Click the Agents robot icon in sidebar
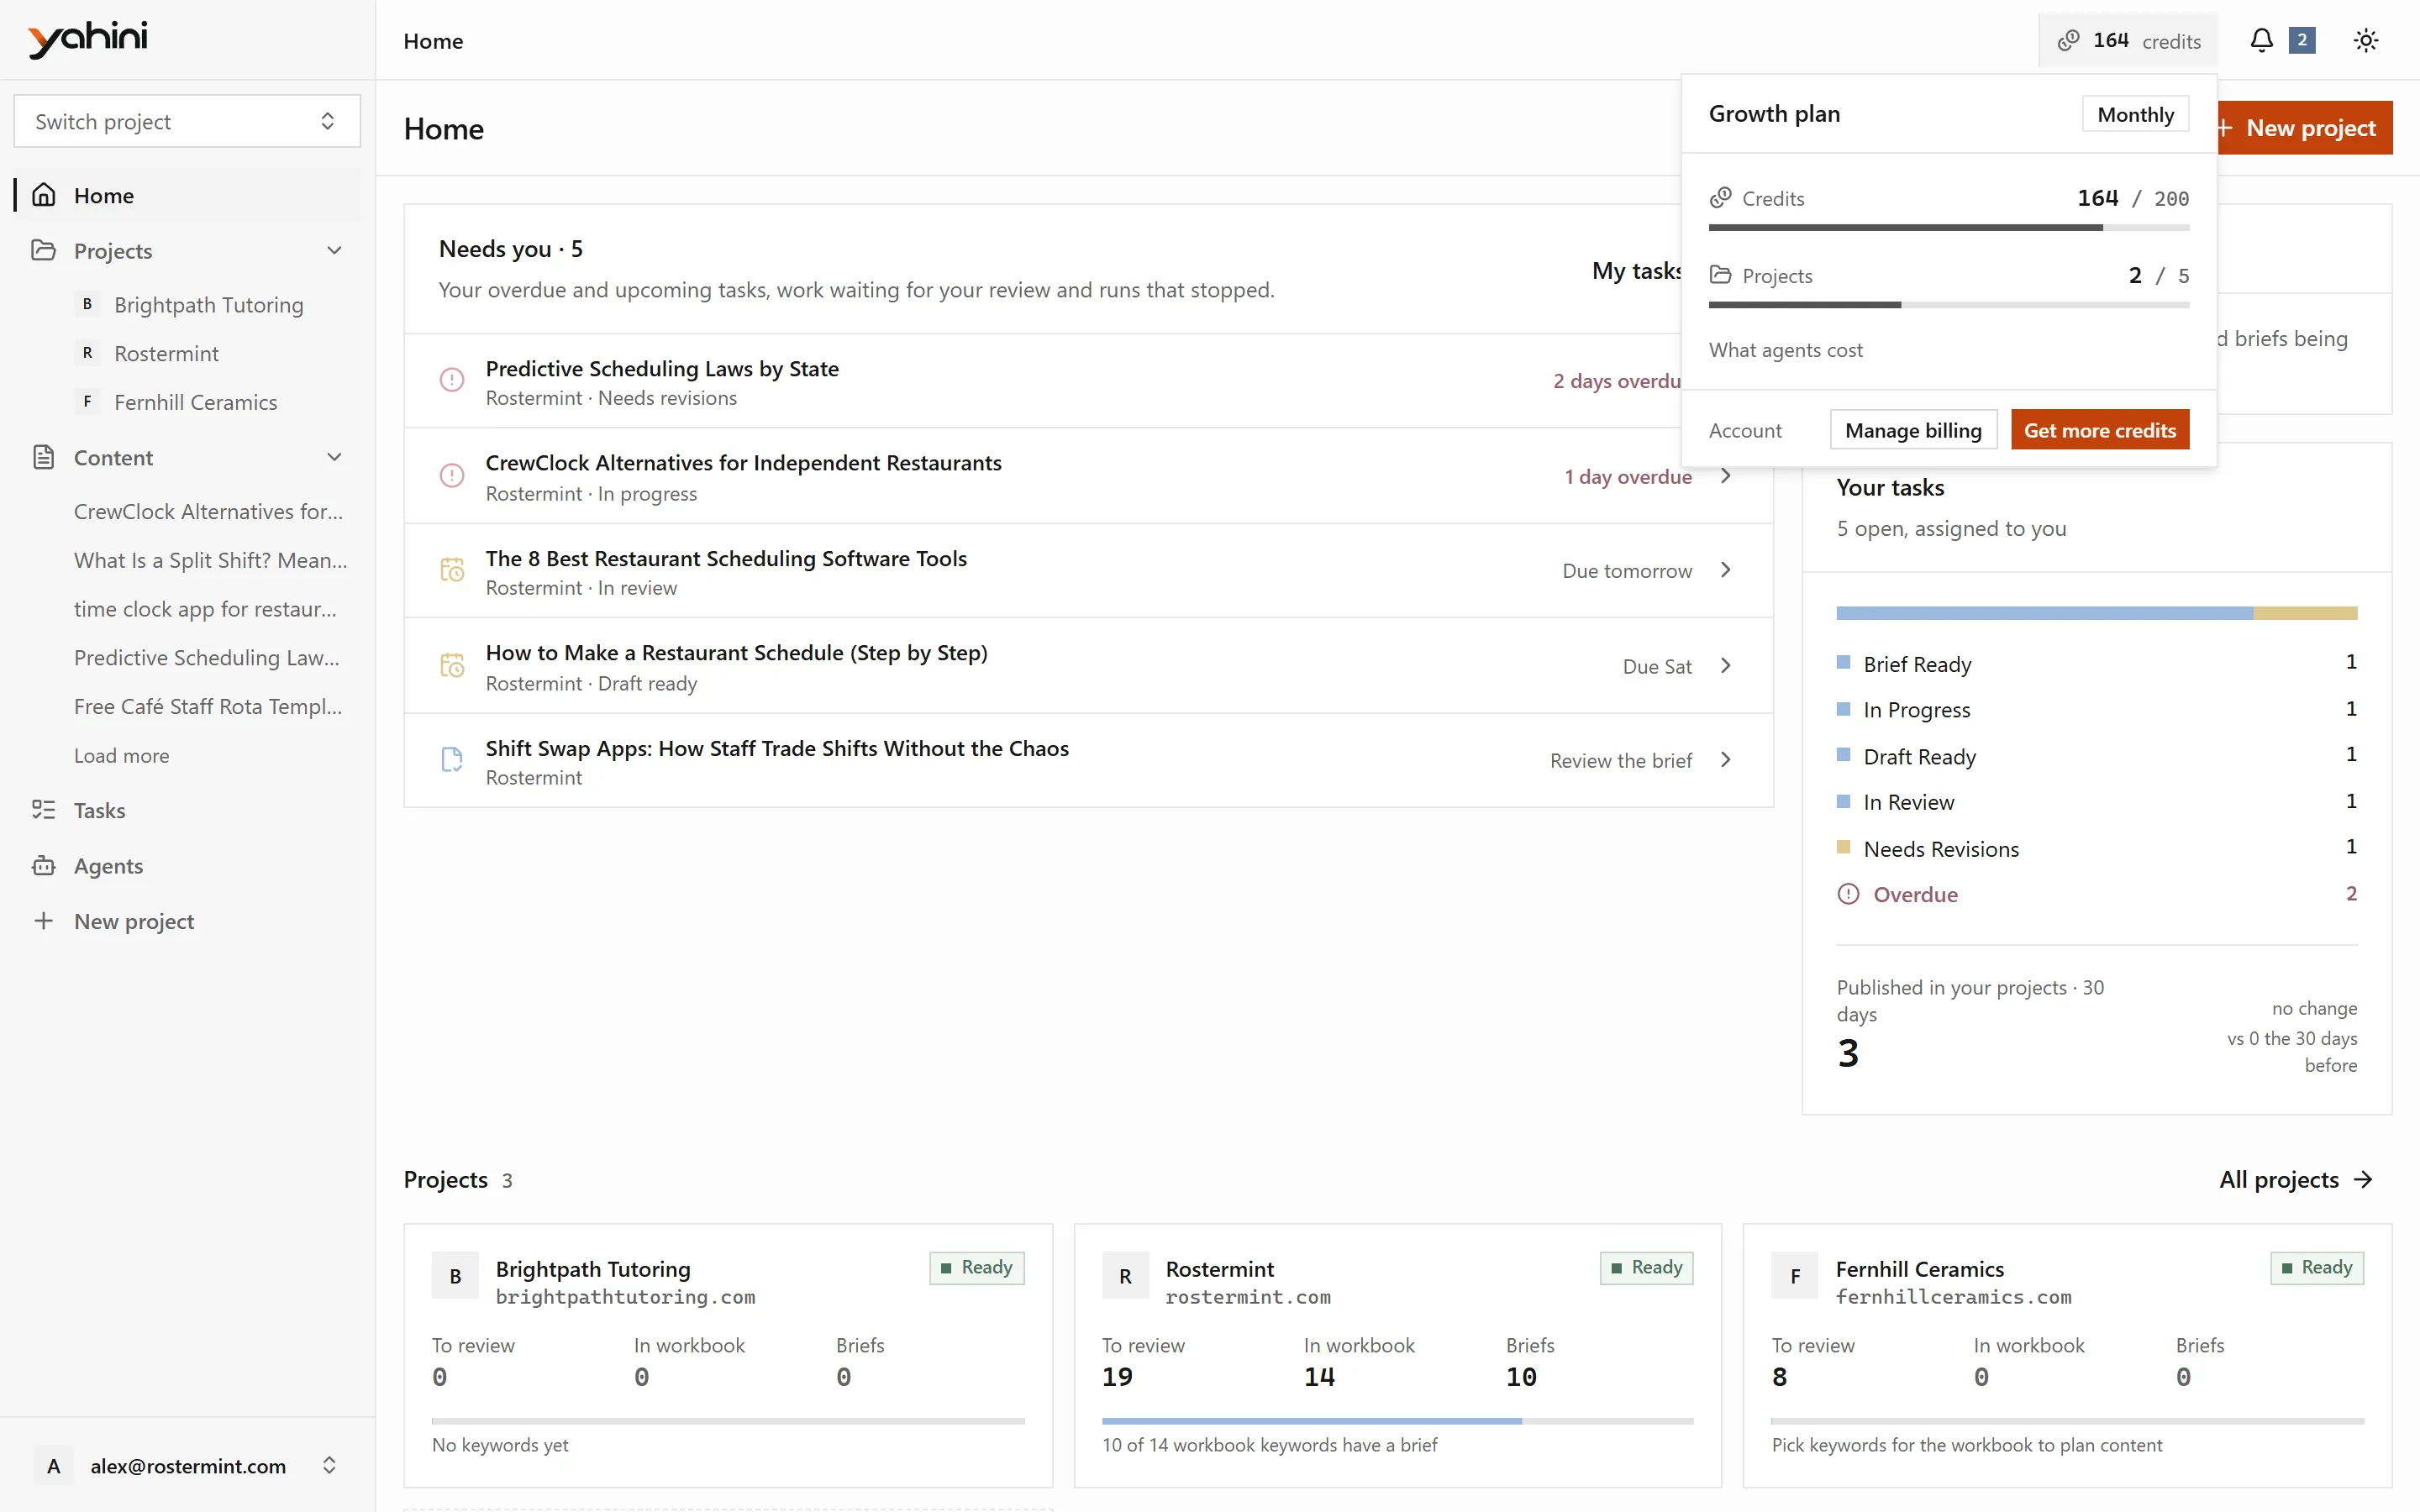The width and height of the screenshot is (2420, 1512). pyautogui.click(x=43, y=865)
